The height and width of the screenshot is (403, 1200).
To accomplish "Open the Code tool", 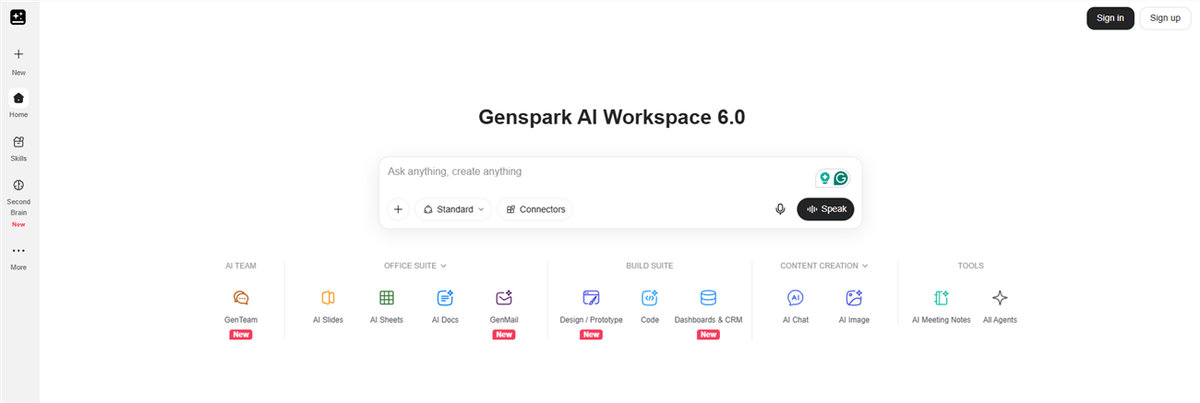I will click(x=650, y=307).
